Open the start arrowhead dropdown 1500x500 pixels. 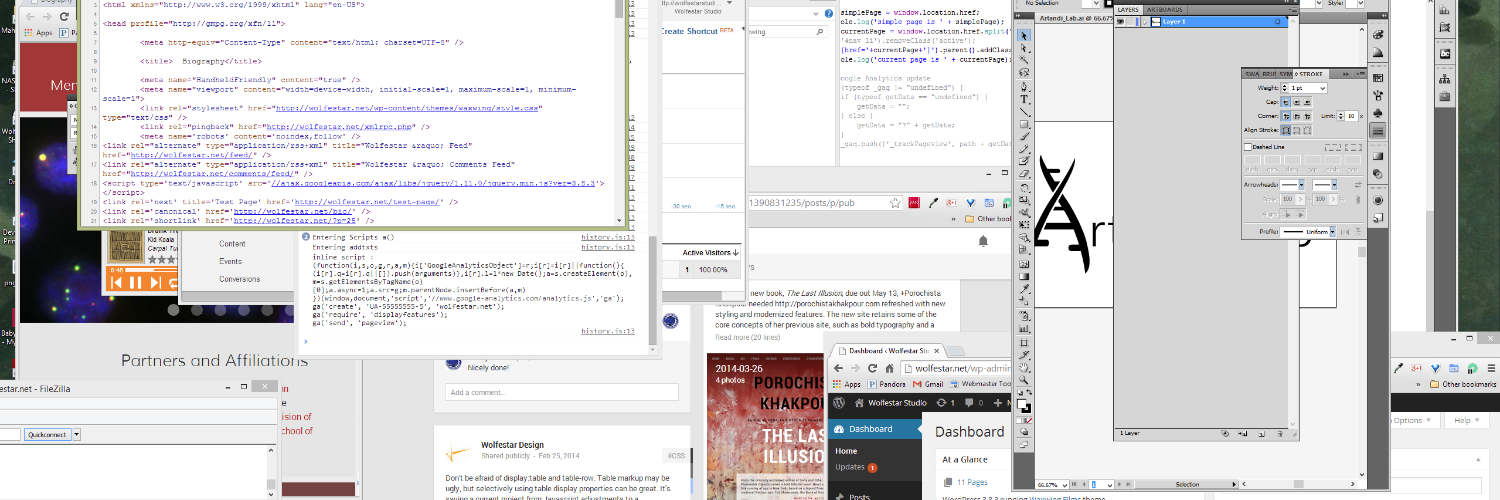[x=1301, y=184]
